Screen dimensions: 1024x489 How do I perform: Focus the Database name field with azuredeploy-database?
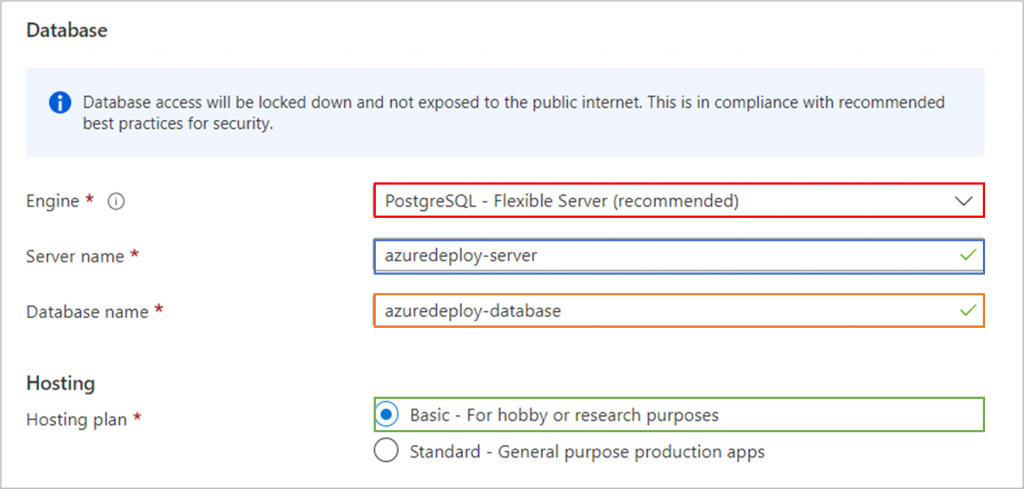[679, 311]
